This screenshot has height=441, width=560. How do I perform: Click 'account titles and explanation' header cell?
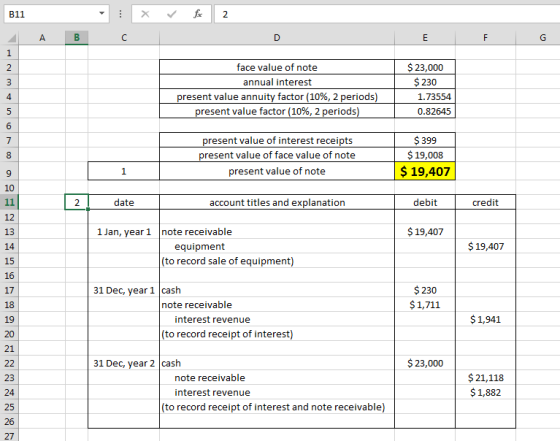coord(277,202)
